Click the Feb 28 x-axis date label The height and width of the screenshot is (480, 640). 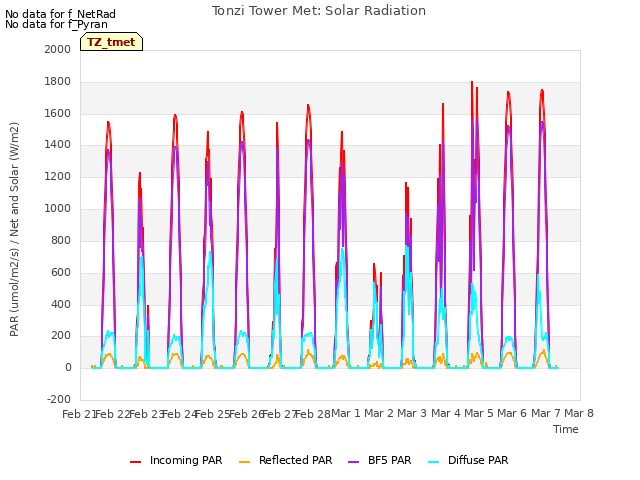pos(312,414)
